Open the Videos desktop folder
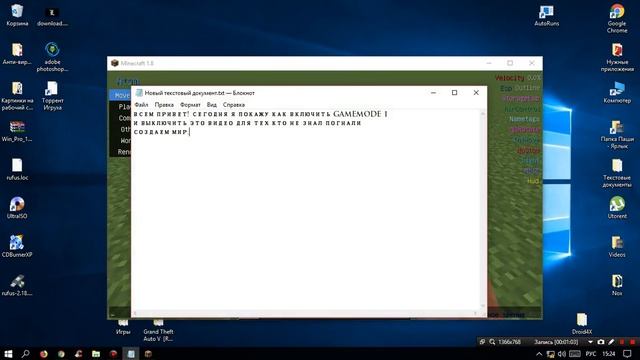The width and height of the screenshot is (640, 360). pos(617,246)
